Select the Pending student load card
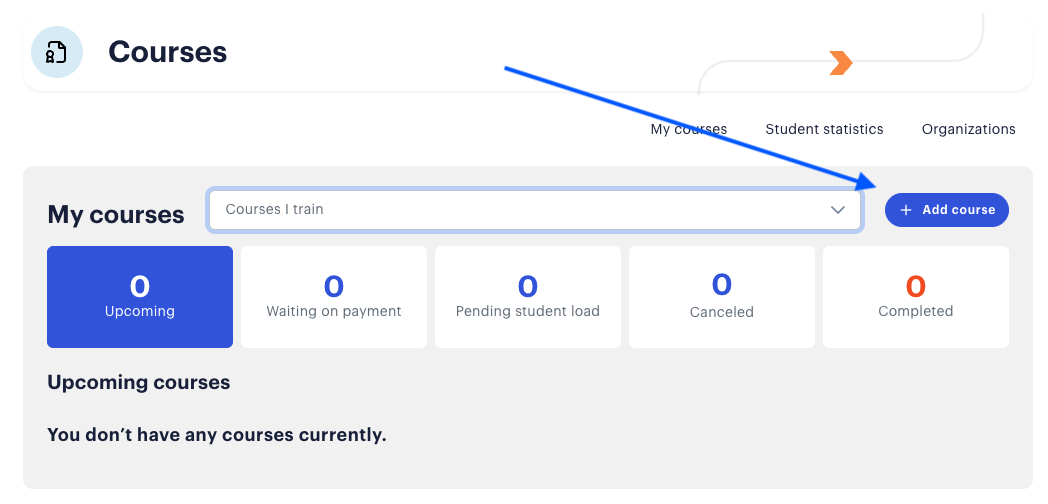 (527, 297)
